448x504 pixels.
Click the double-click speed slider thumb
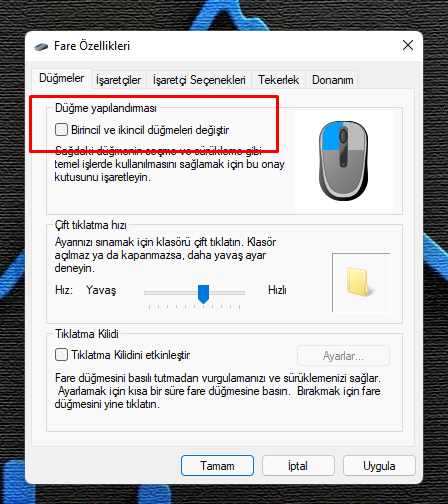203,294
